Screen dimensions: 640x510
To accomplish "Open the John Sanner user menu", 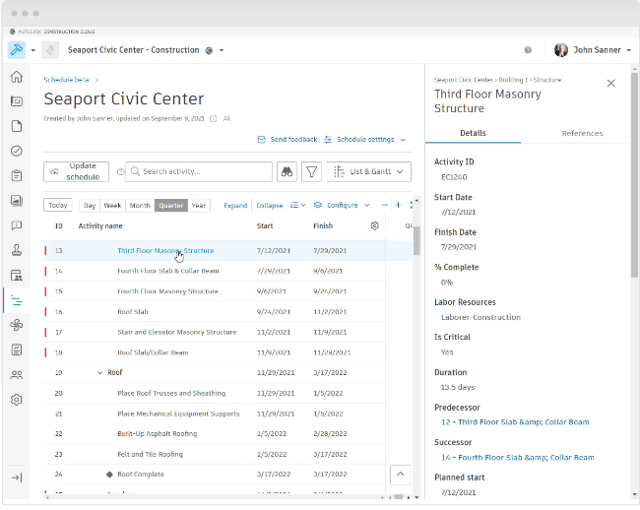I will pos(592,50).
